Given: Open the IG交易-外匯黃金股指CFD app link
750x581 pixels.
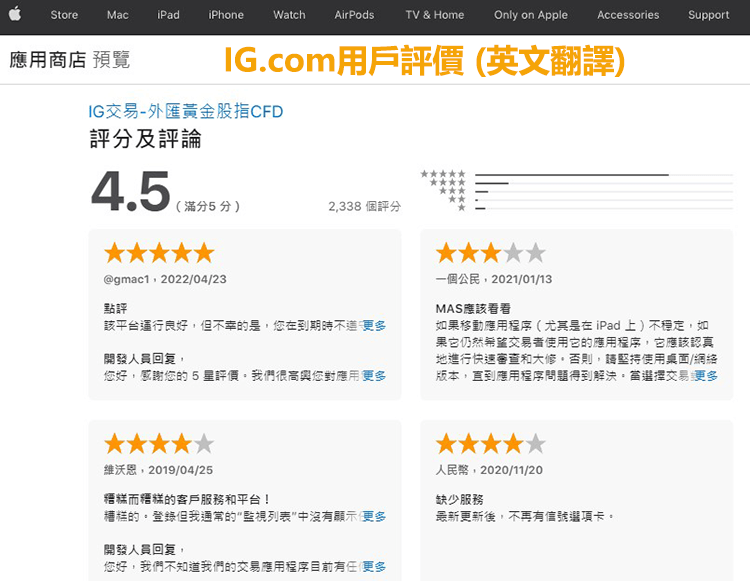Looking at the screenshot, I should coord(186,111).
